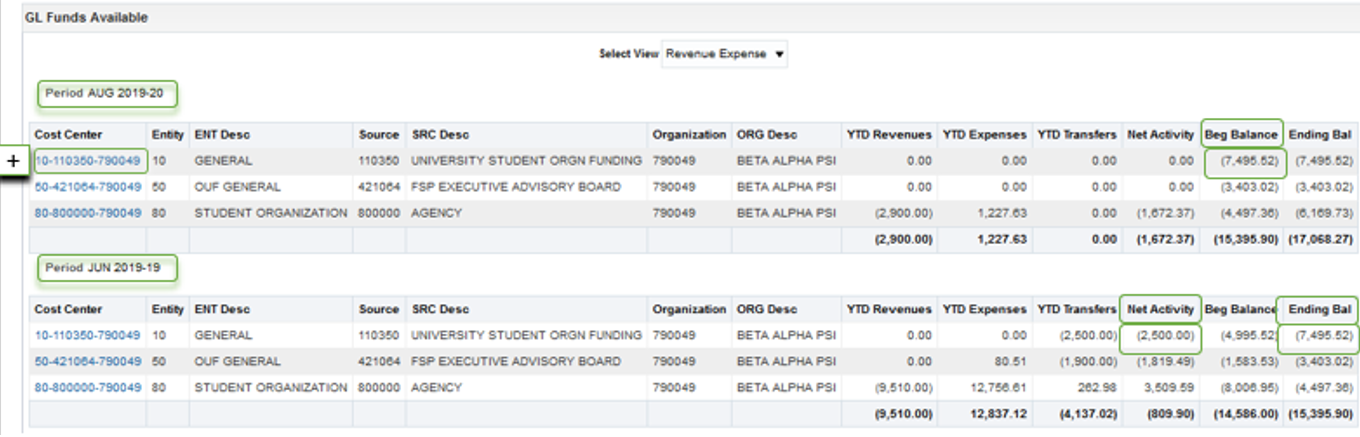
Task: Select Ending Bal column header in JUN table
Action: pyautogui.click(x=1318, y=309)
